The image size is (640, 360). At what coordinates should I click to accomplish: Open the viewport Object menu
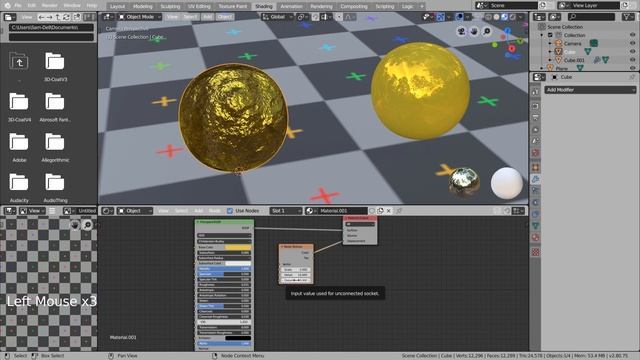[x=224, y=17]
